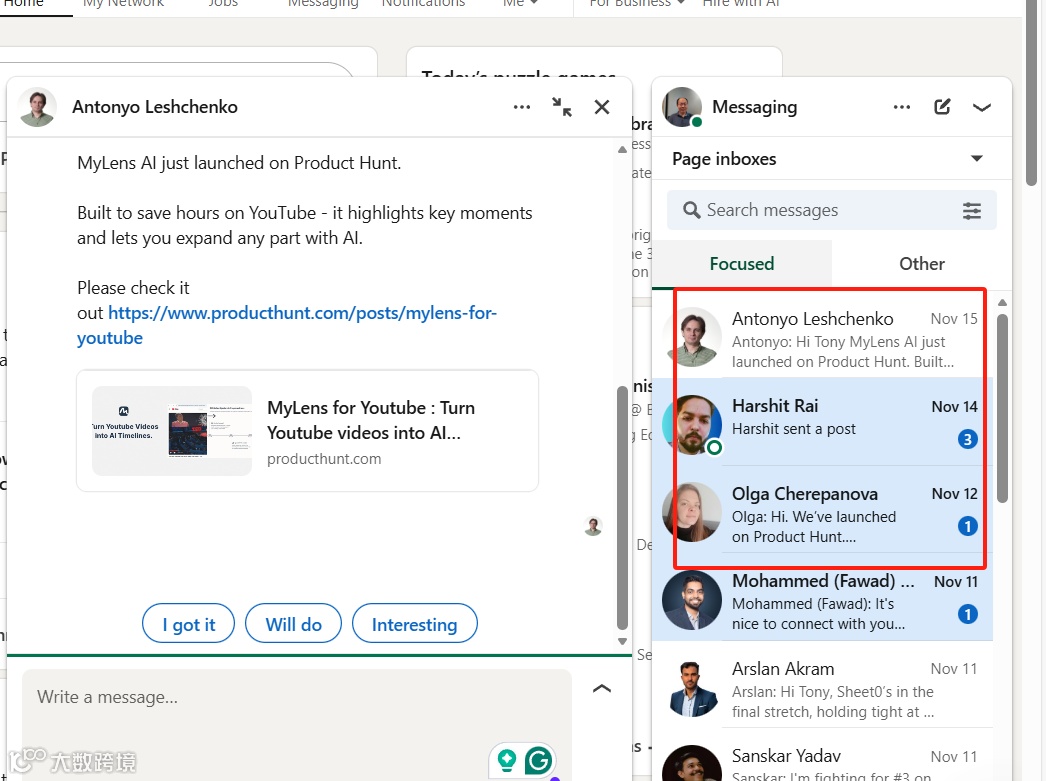Viewport: 1046px width, 781px height.
Task: Click your profile photo in Messaging header
Action: click(x=682, y=107)
